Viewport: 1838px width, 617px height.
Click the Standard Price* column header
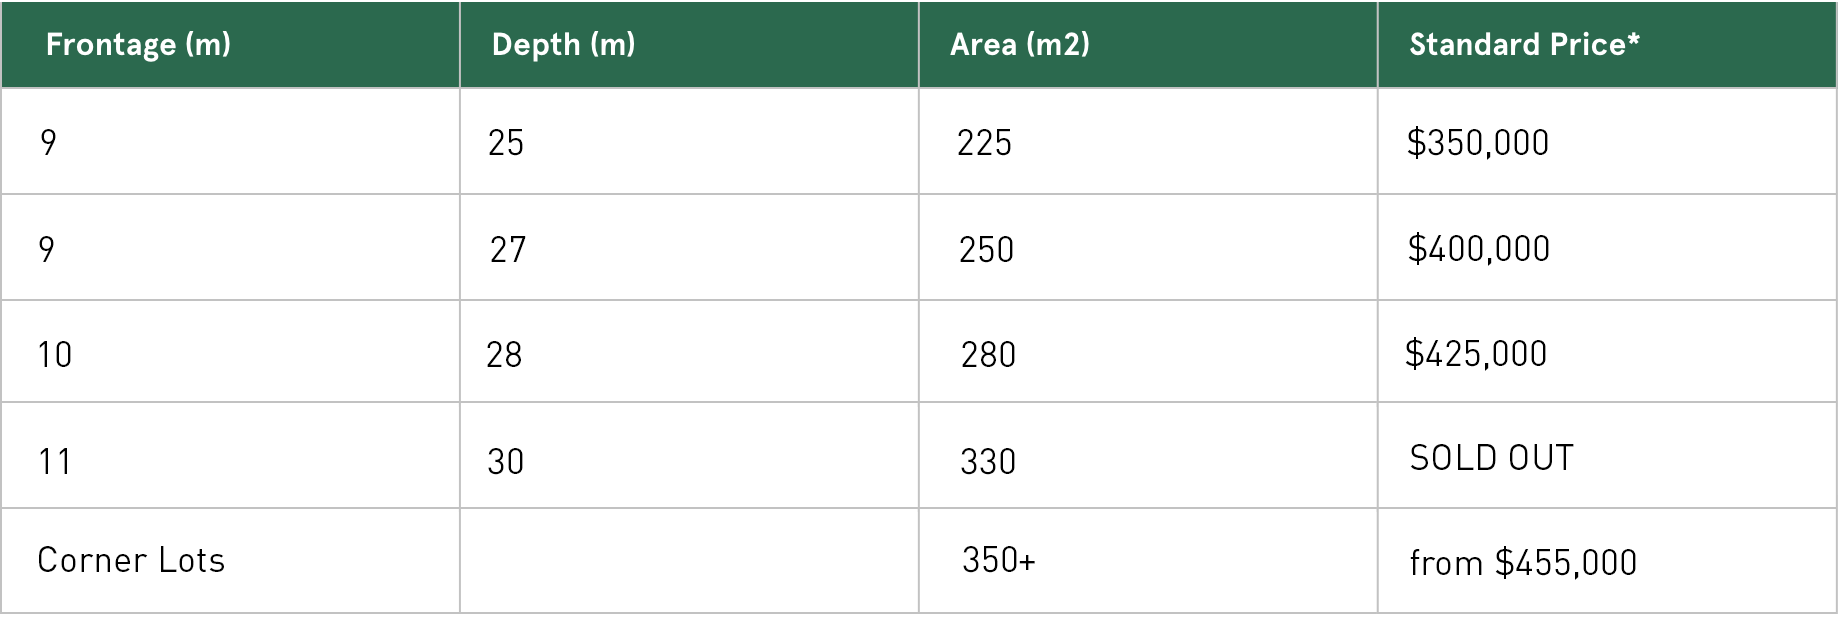click(1524, 45)
